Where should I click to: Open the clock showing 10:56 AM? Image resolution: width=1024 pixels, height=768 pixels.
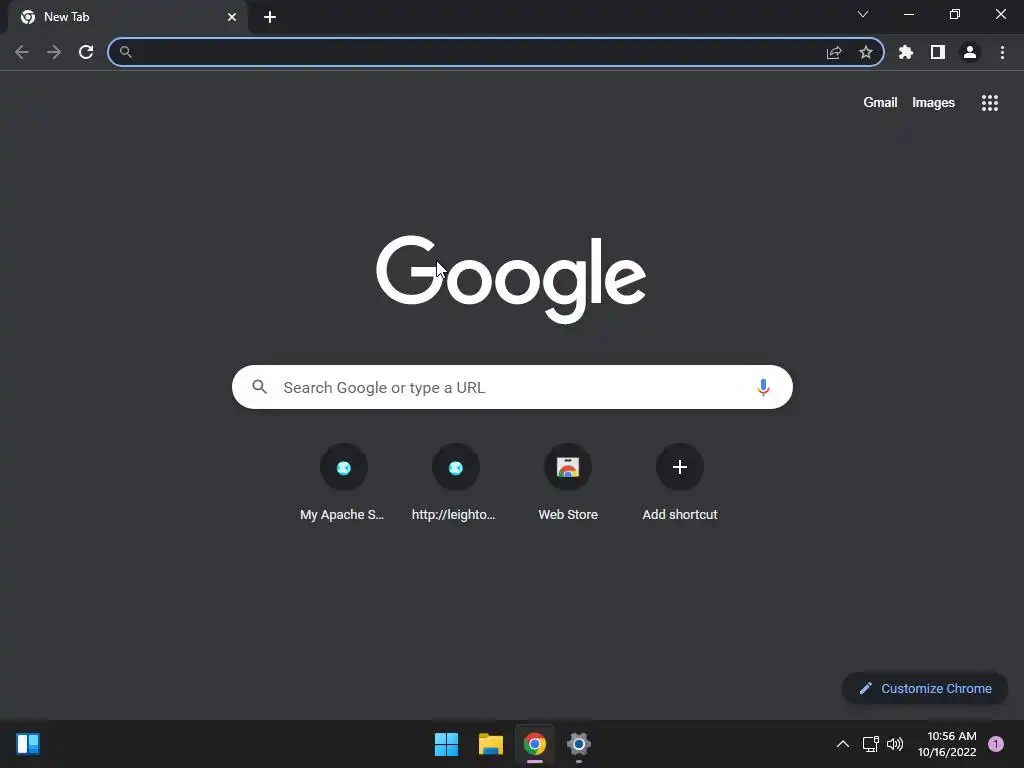coord(947,744)
